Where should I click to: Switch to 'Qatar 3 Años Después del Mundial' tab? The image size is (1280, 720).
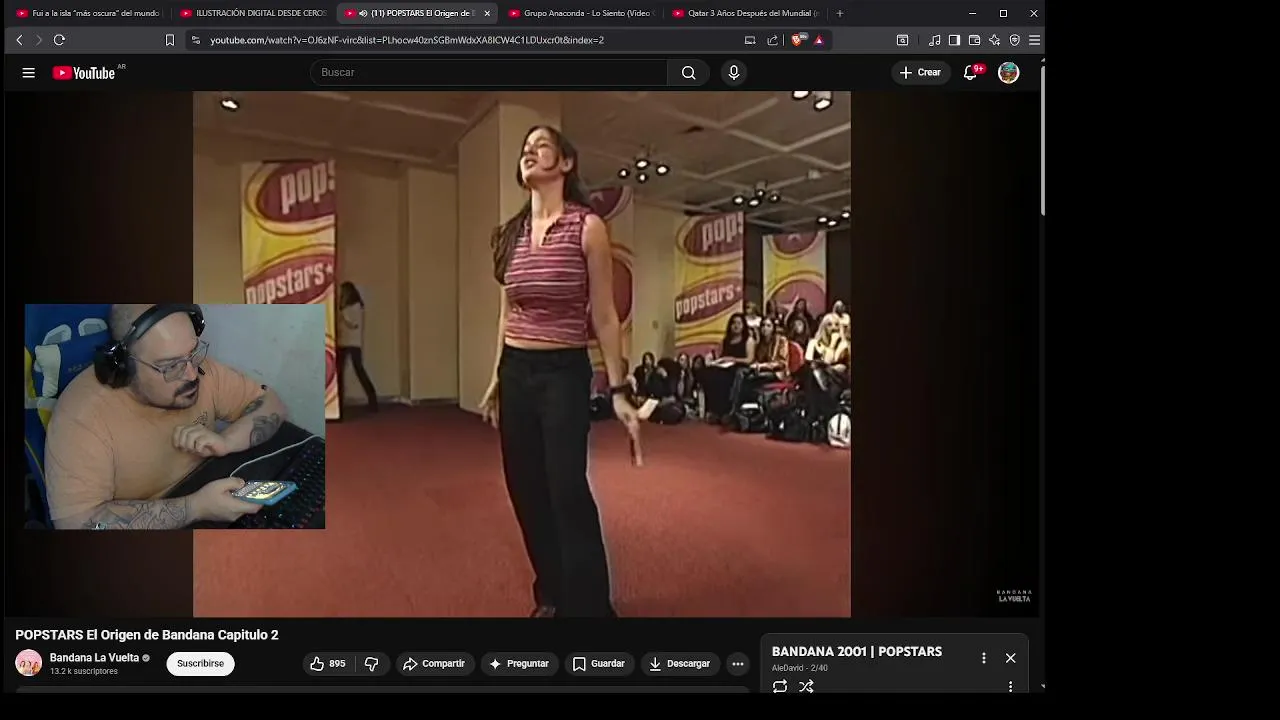coord(746,13)
